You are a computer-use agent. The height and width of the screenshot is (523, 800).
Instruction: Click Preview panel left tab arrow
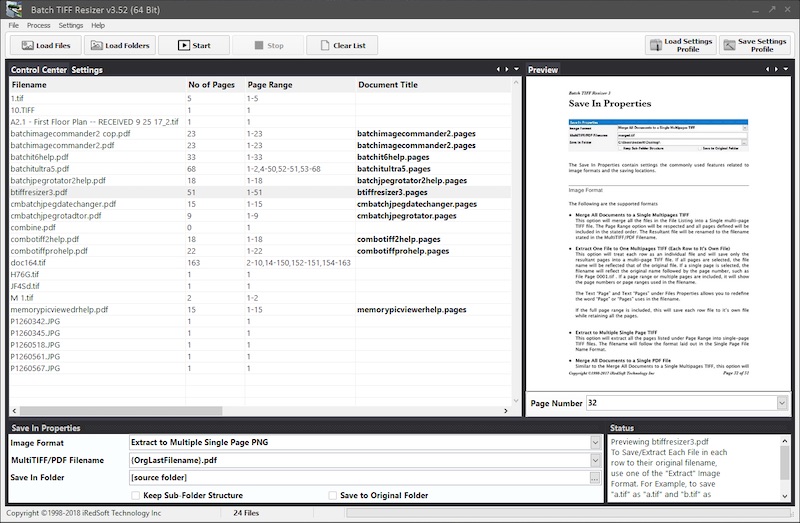[x=767, y=69]
